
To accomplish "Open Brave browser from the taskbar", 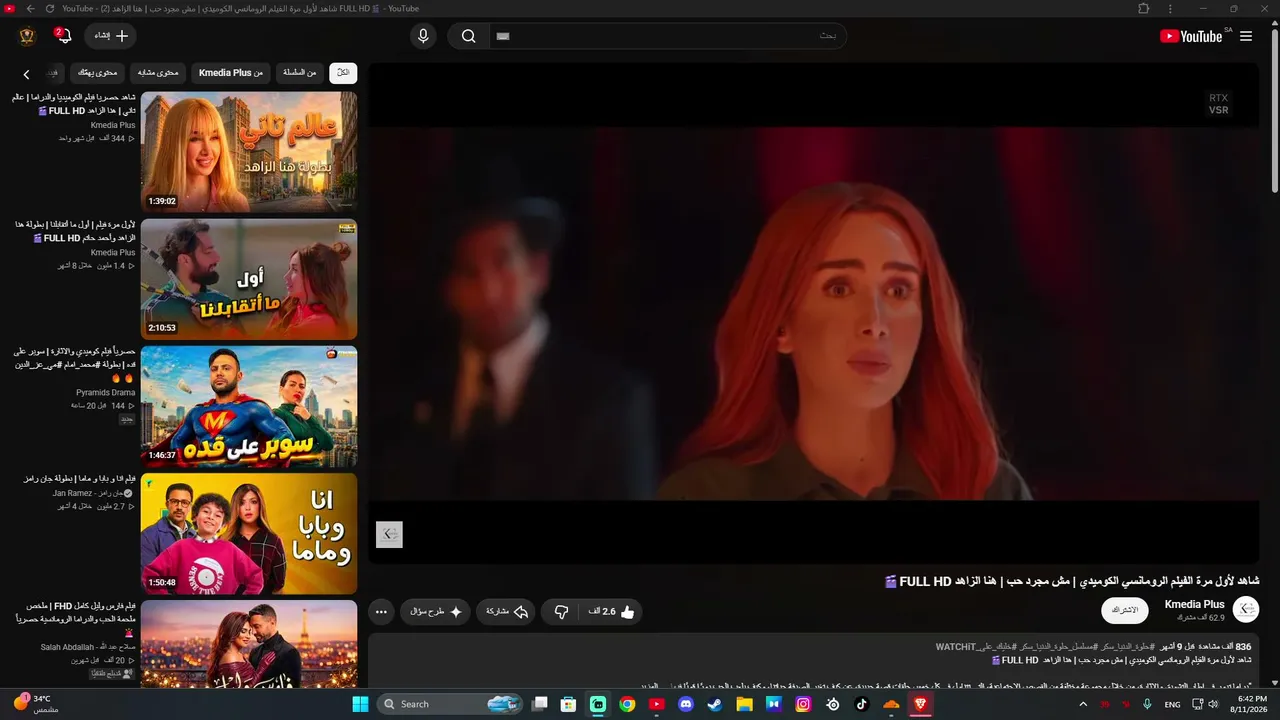I will pos(920,704).
